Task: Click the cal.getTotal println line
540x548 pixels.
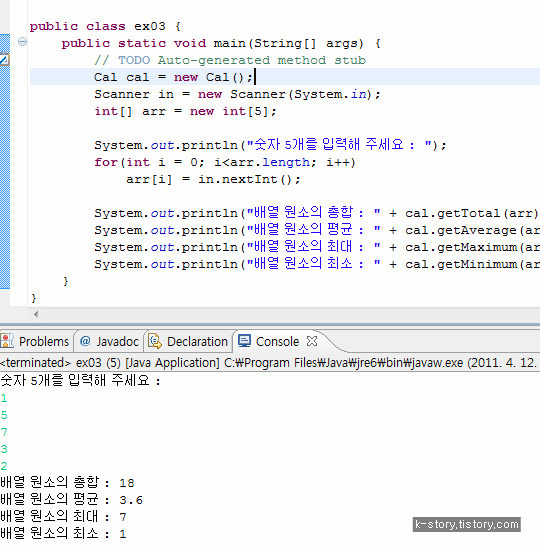Action: [317, 213]
